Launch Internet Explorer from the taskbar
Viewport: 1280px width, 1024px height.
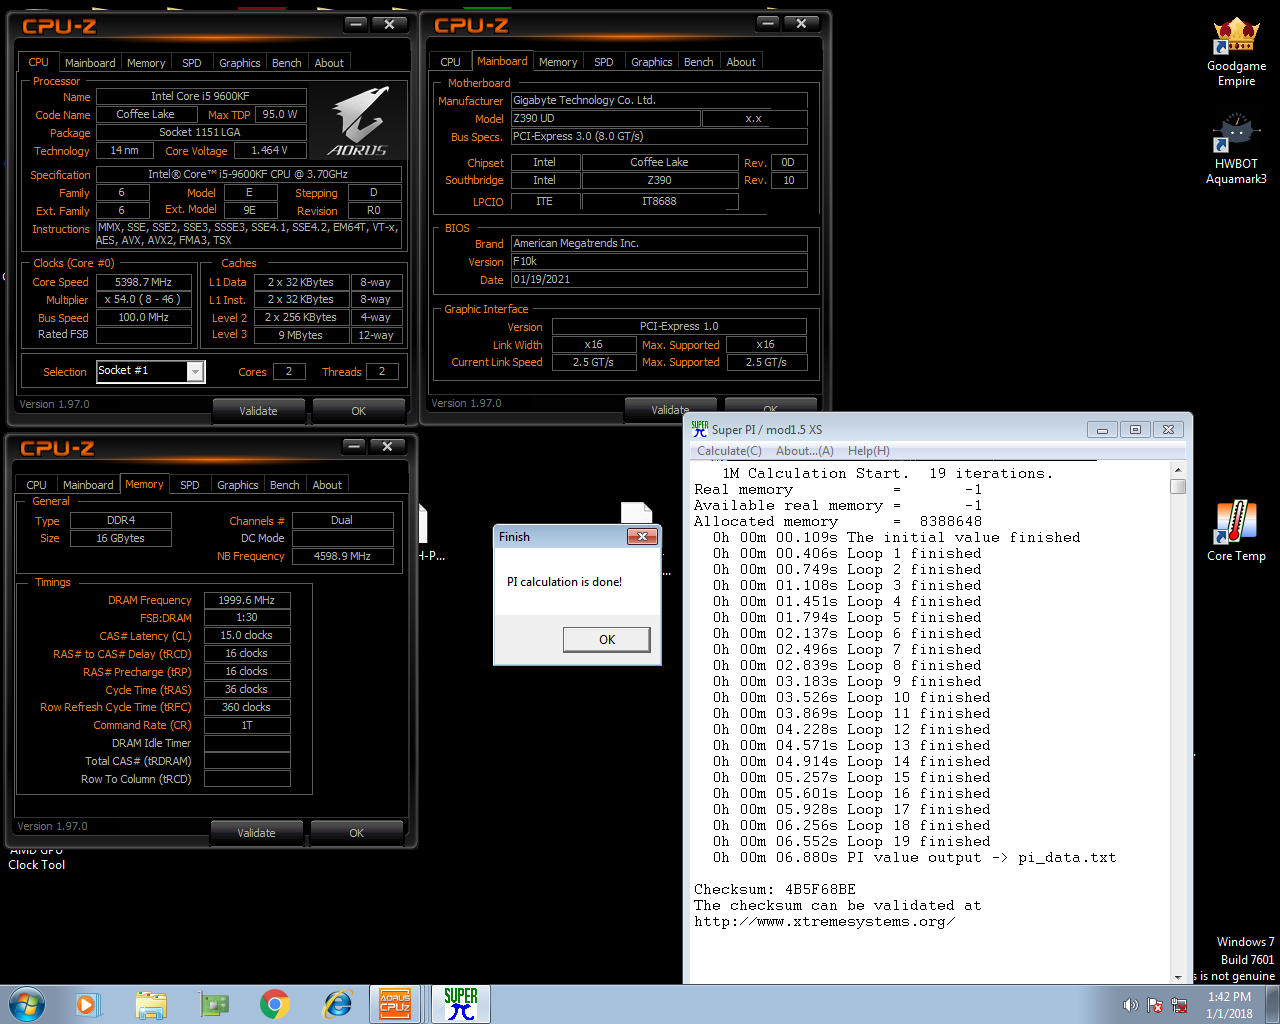pyautogui.click(x=338, y=1004)
